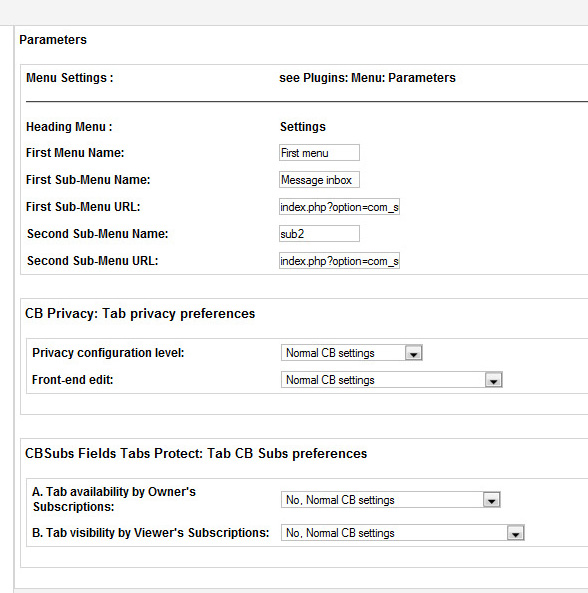This screenshot has width=588, height=593.
Task: Select the First Sub-Menu URL input box
Action: [x=339, y=207]
